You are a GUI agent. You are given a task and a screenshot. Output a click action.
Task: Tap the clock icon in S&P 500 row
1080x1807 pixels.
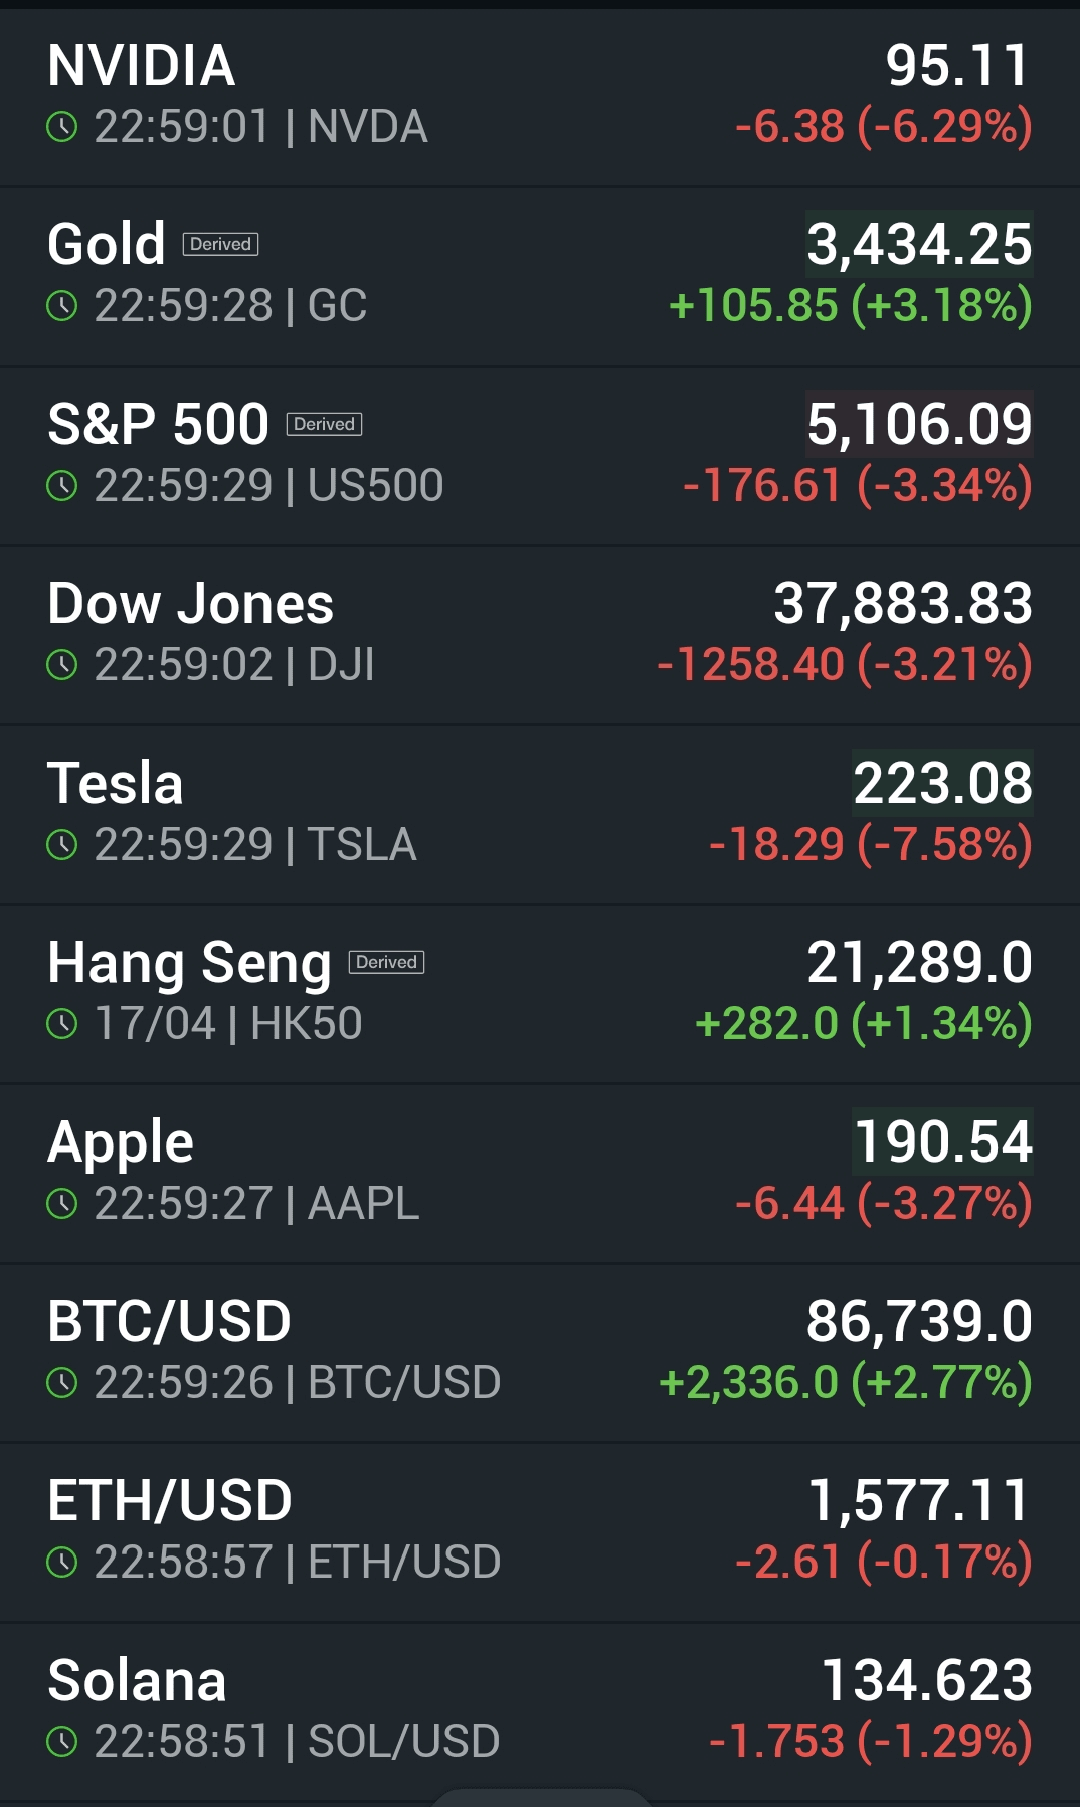(x=62, y=486)
